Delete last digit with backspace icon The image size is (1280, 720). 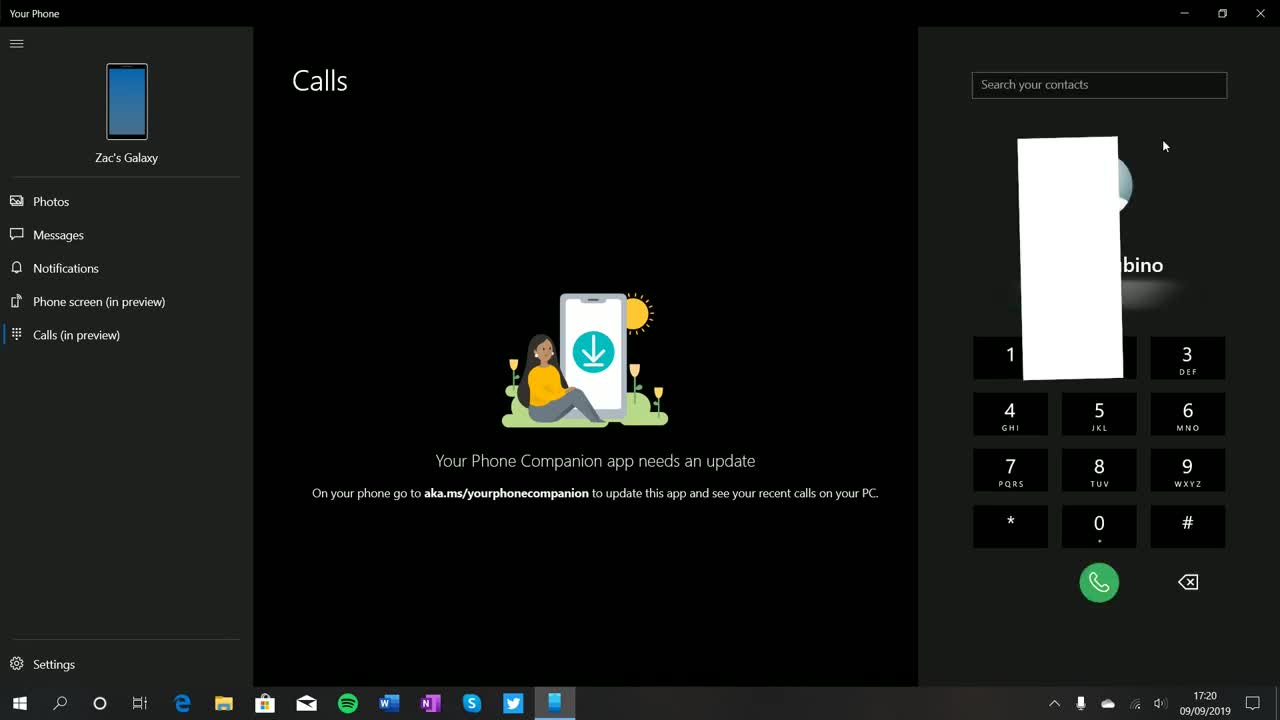(1187, 582)
